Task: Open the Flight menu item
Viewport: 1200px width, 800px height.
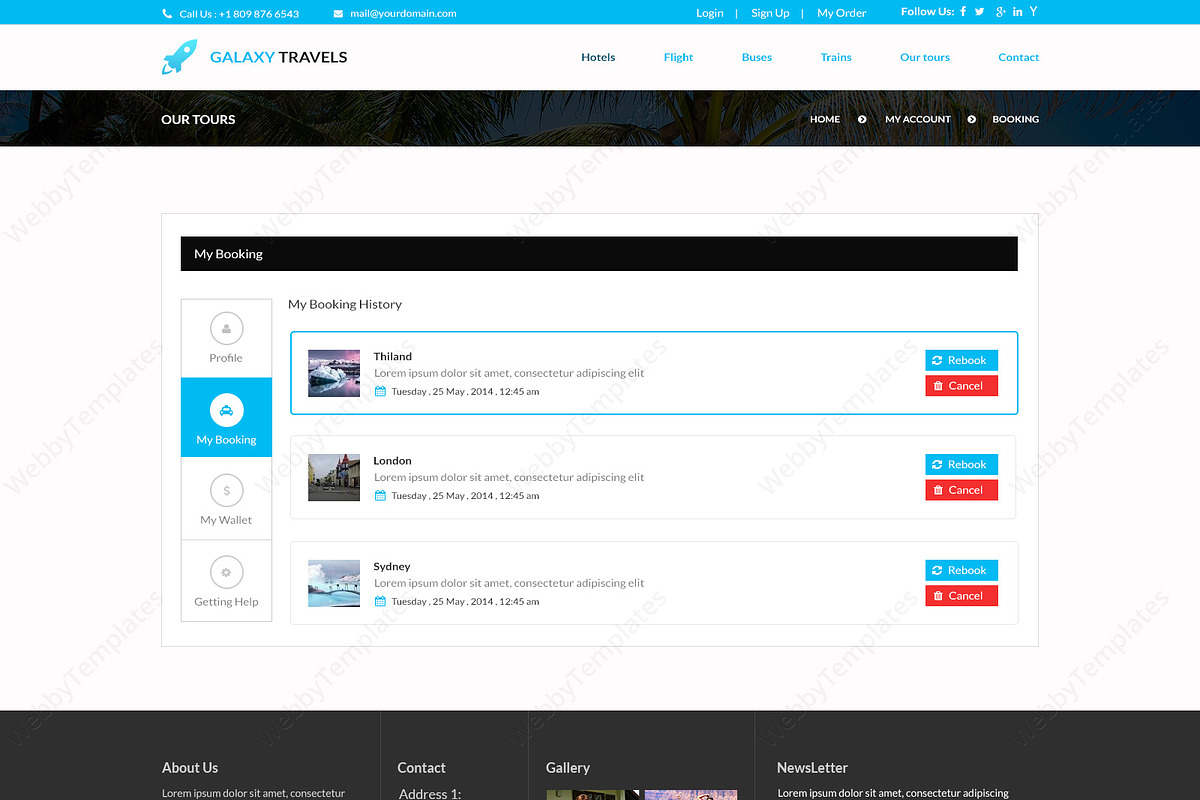Action: (x=678, y=57)
